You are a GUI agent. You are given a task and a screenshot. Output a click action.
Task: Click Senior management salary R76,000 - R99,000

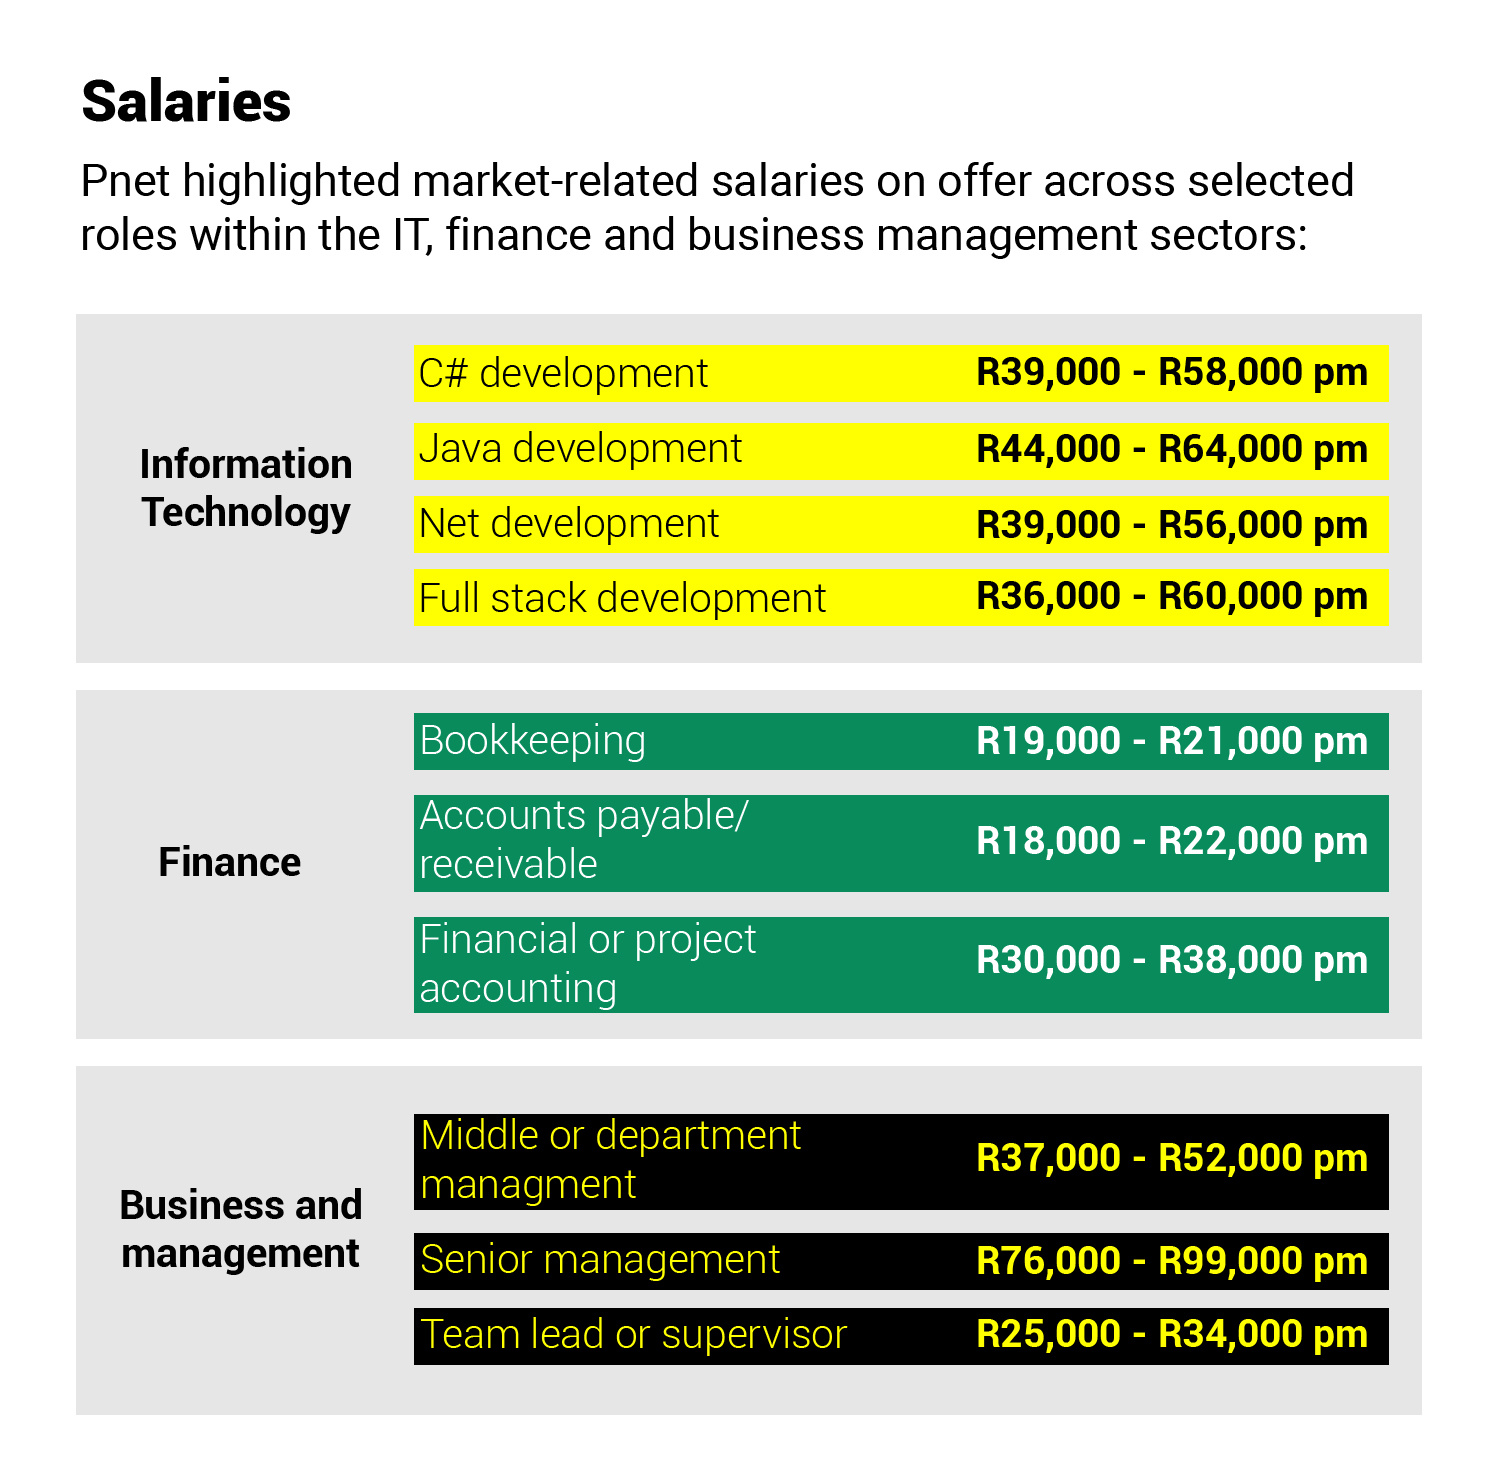click(1172, 1261)
